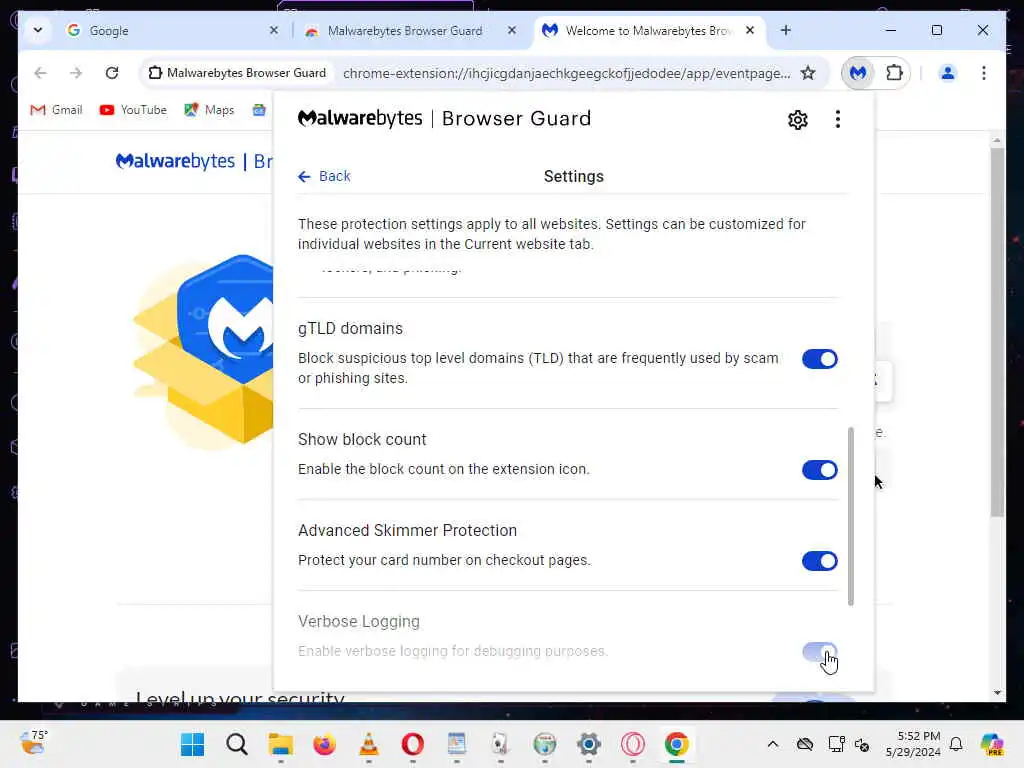Reload the current page
This screenshot has width=1024, height=768.
(112, 73)
